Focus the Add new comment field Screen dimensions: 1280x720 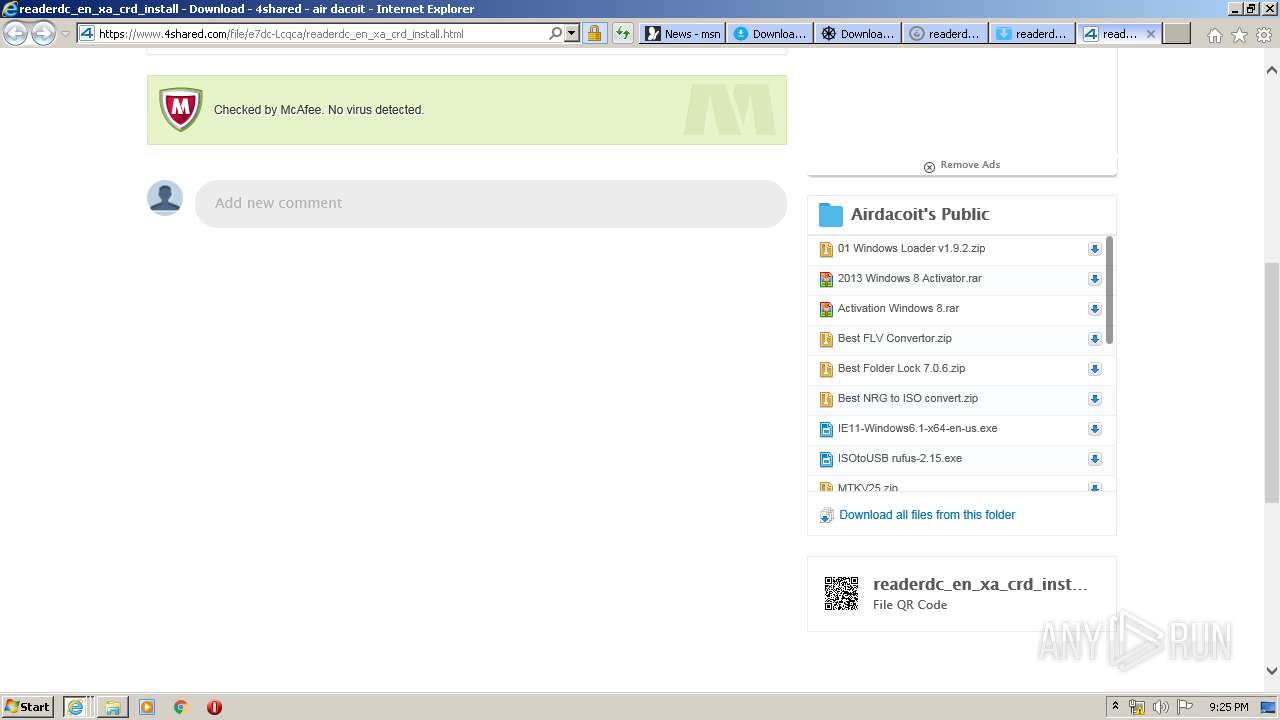click(491, 203)
